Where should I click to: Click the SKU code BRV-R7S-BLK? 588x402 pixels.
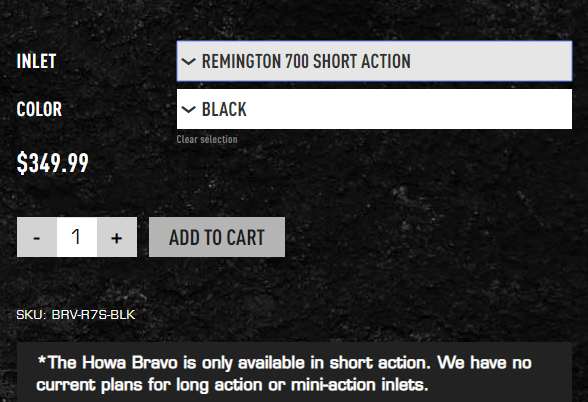click(93, 315)
